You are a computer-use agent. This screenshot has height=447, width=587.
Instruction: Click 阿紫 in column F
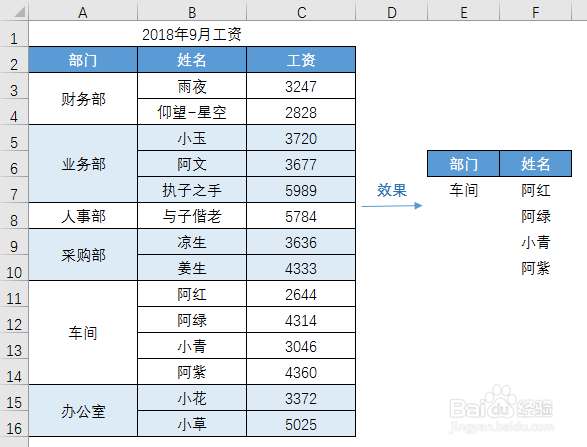coord(535,268)
